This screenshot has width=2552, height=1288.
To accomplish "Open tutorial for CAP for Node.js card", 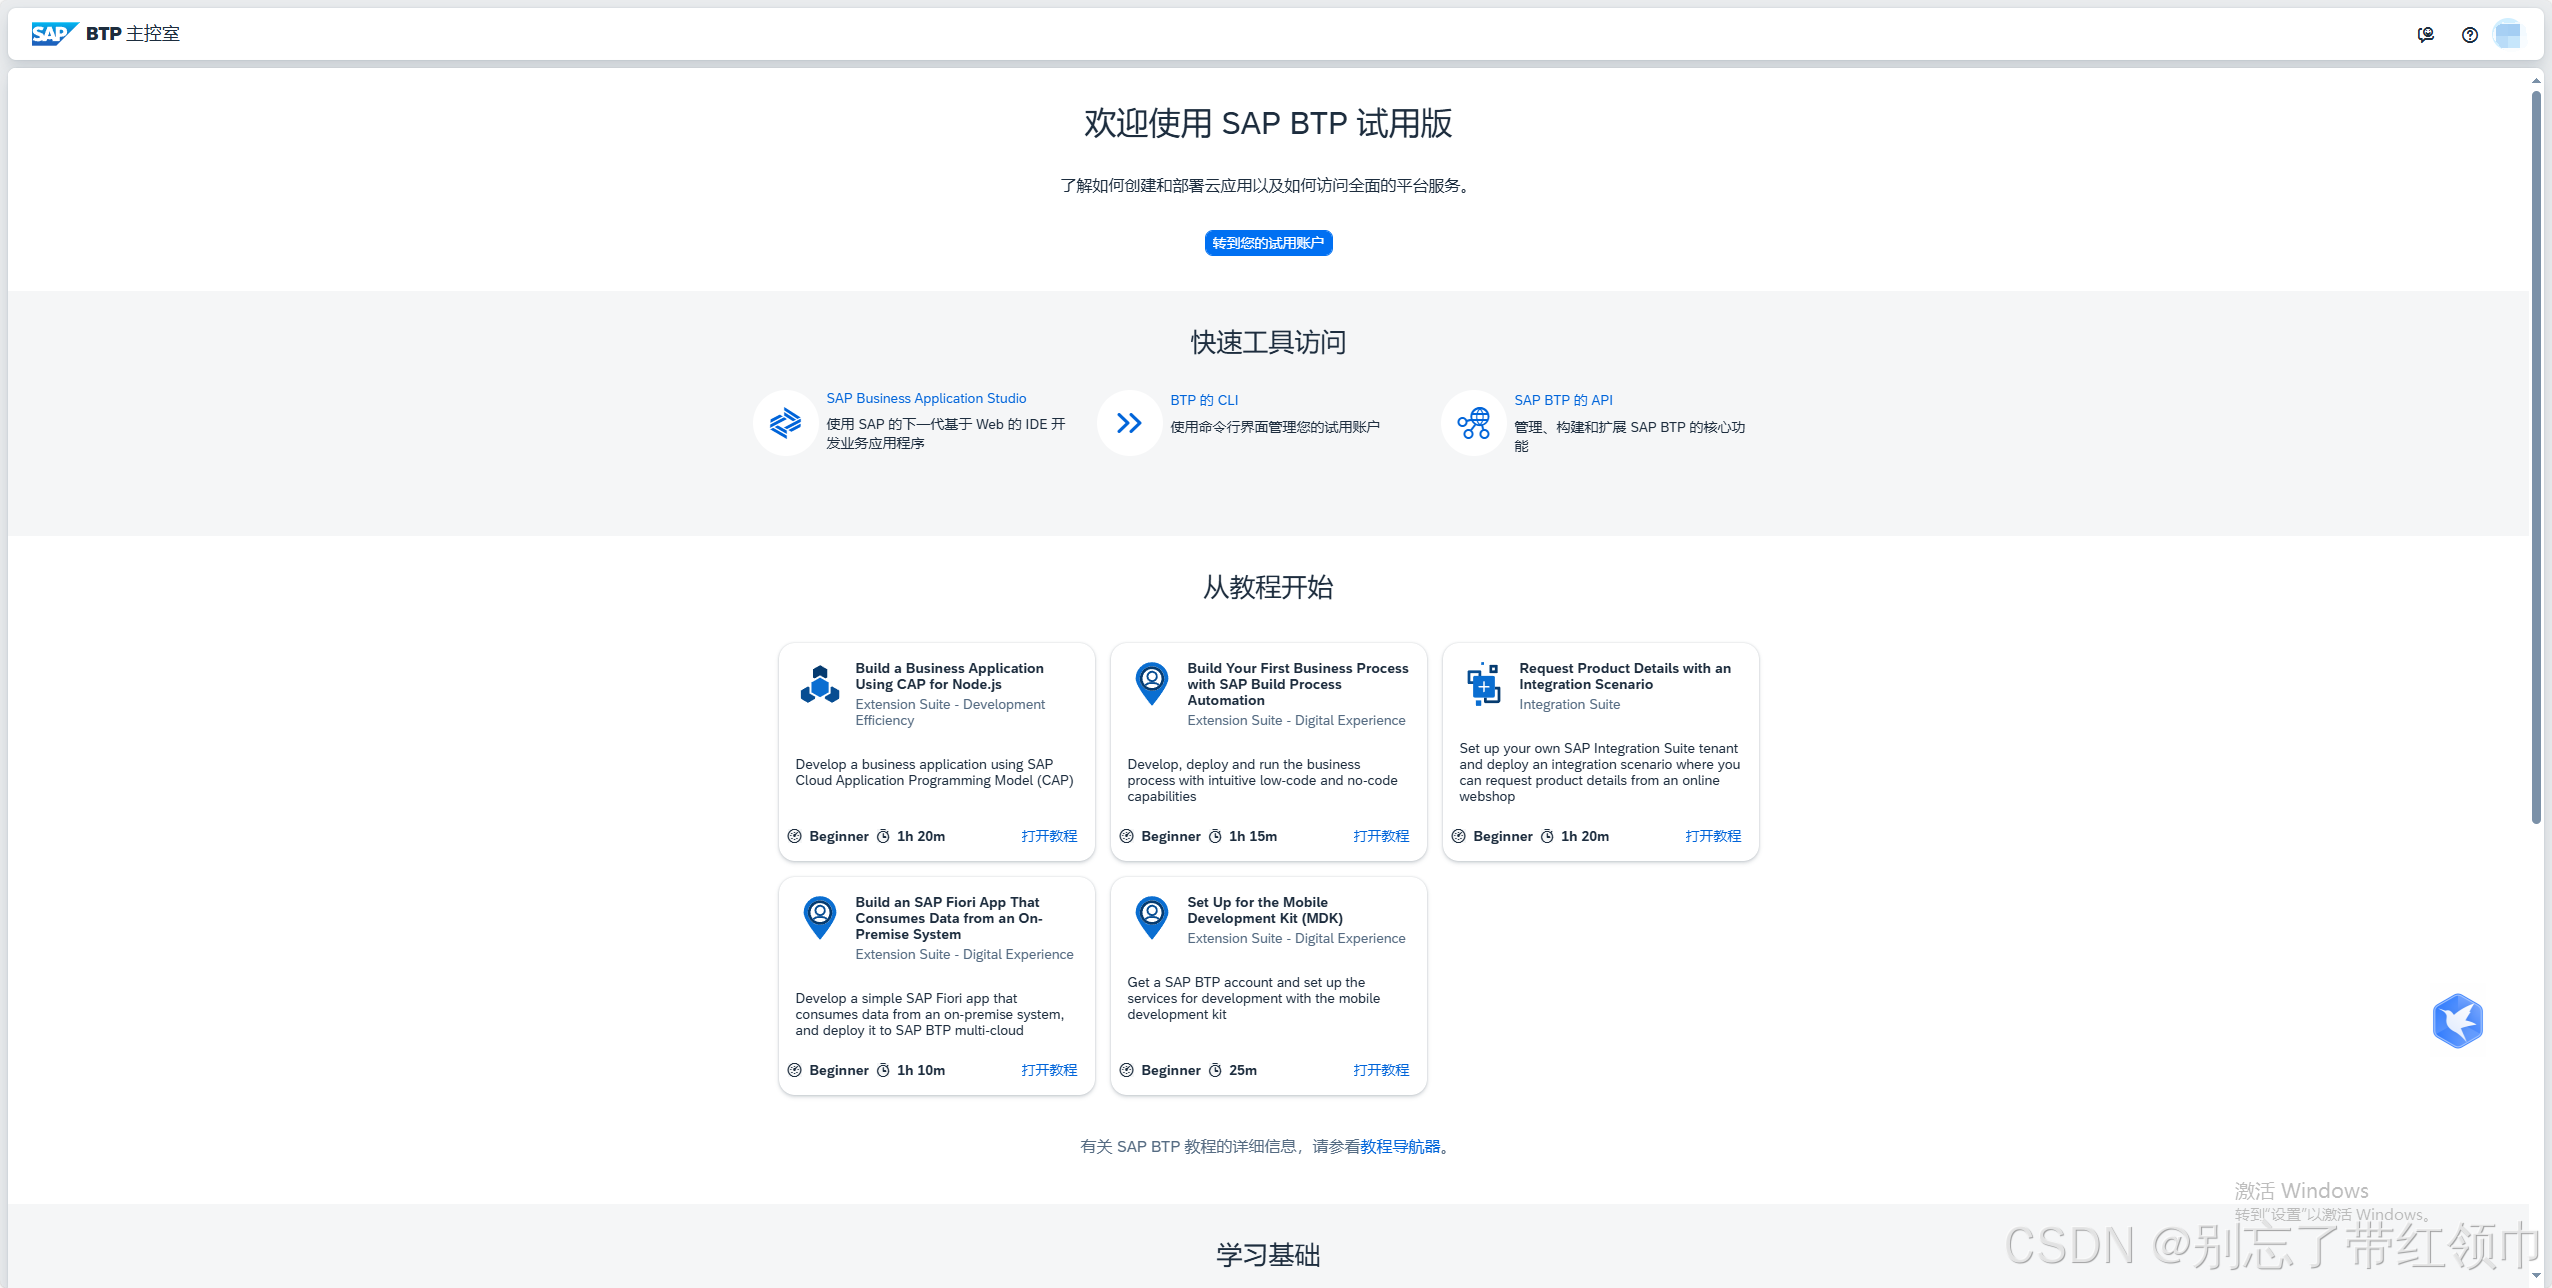I will coord(1049,836).
